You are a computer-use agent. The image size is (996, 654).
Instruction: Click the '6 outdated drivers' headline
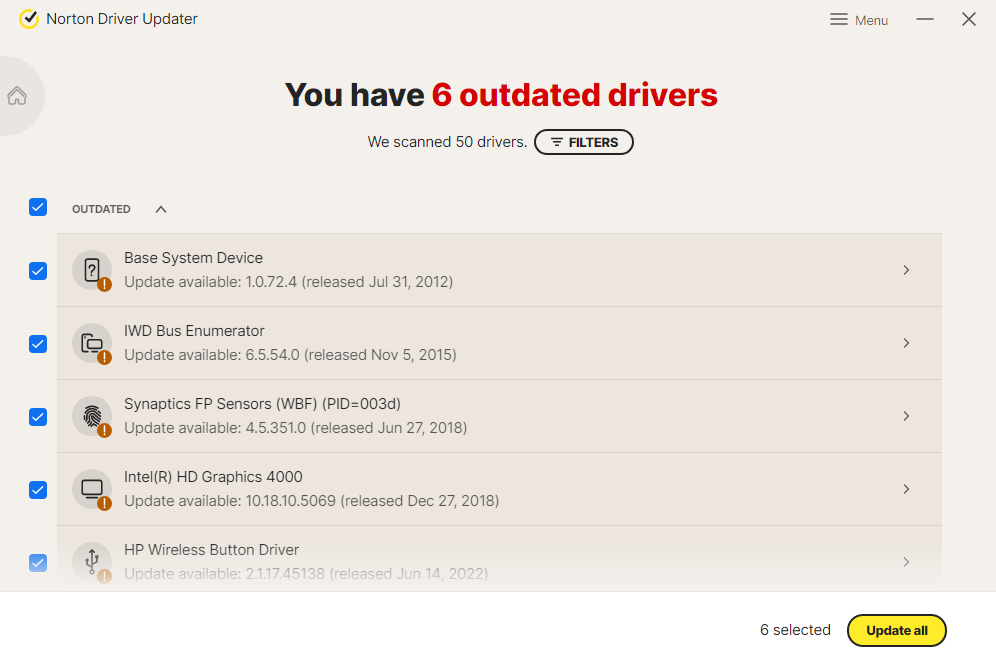pyautogui.click(x=575, y=95)
